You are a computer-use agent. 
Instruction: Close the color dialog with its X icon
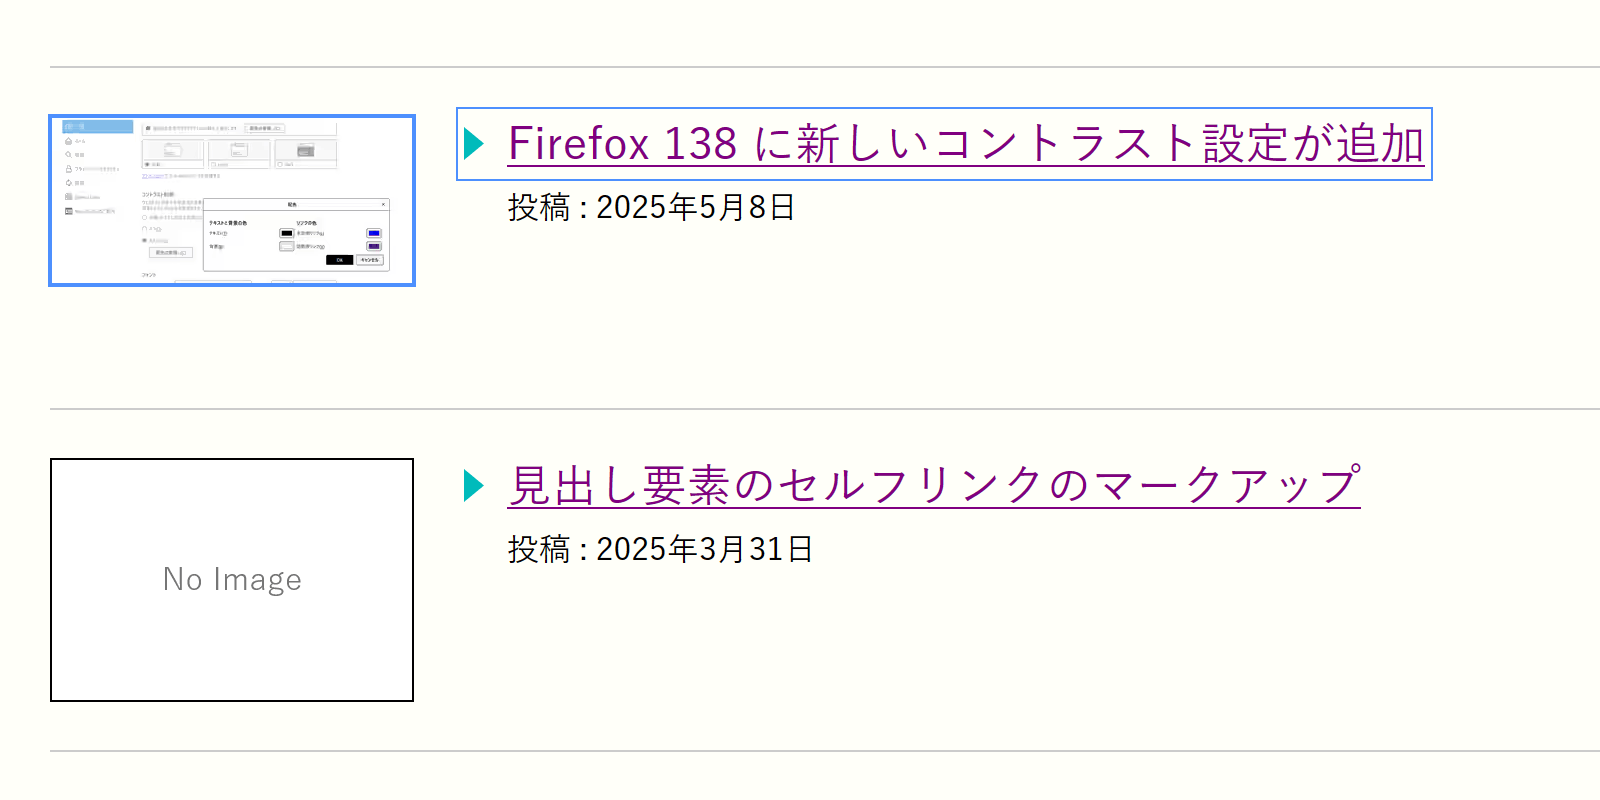[x=383, y=204]
